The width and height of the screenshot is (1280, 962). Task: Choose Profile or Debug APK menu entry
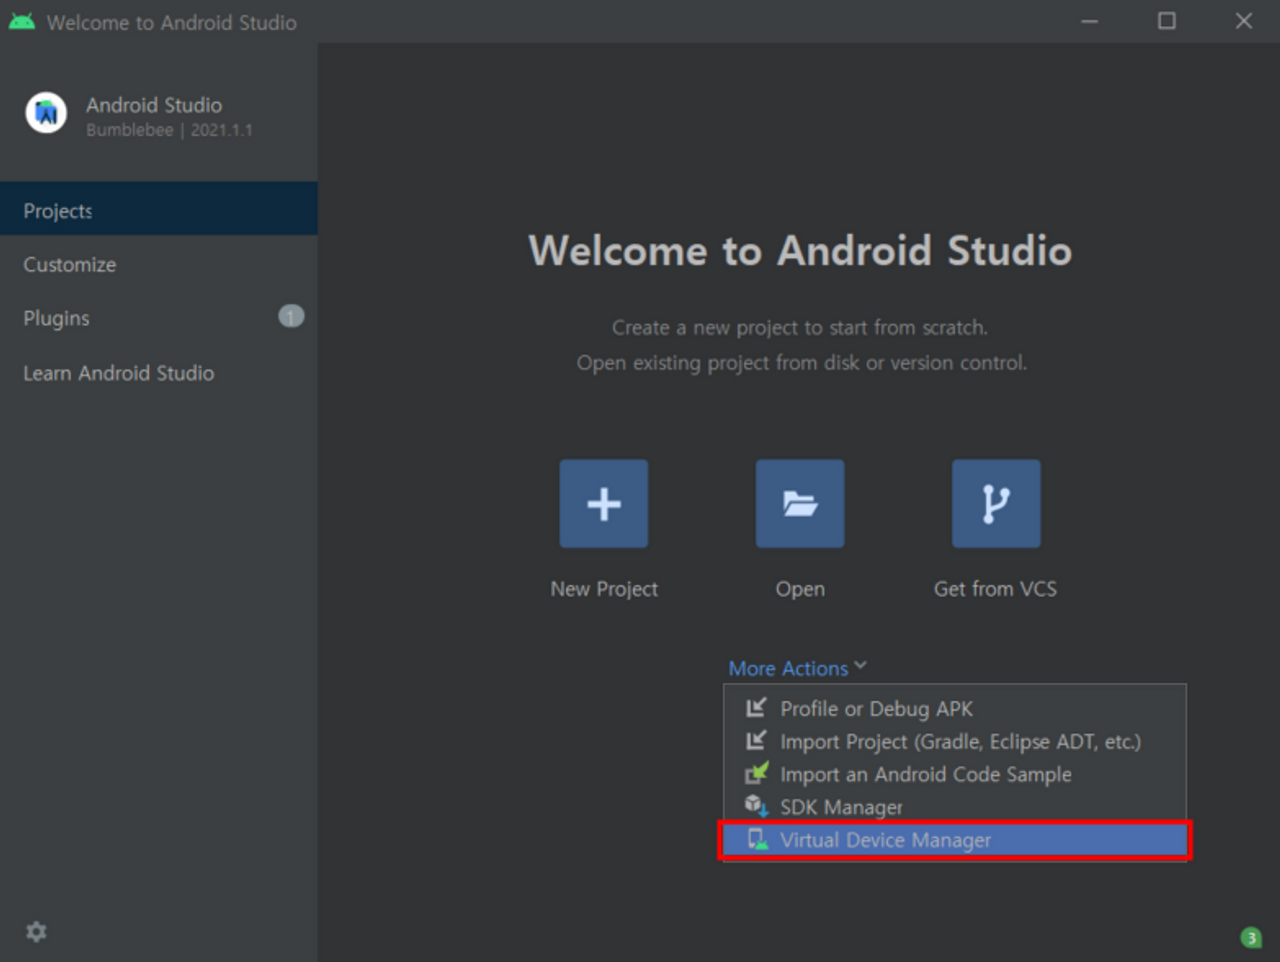955,708
